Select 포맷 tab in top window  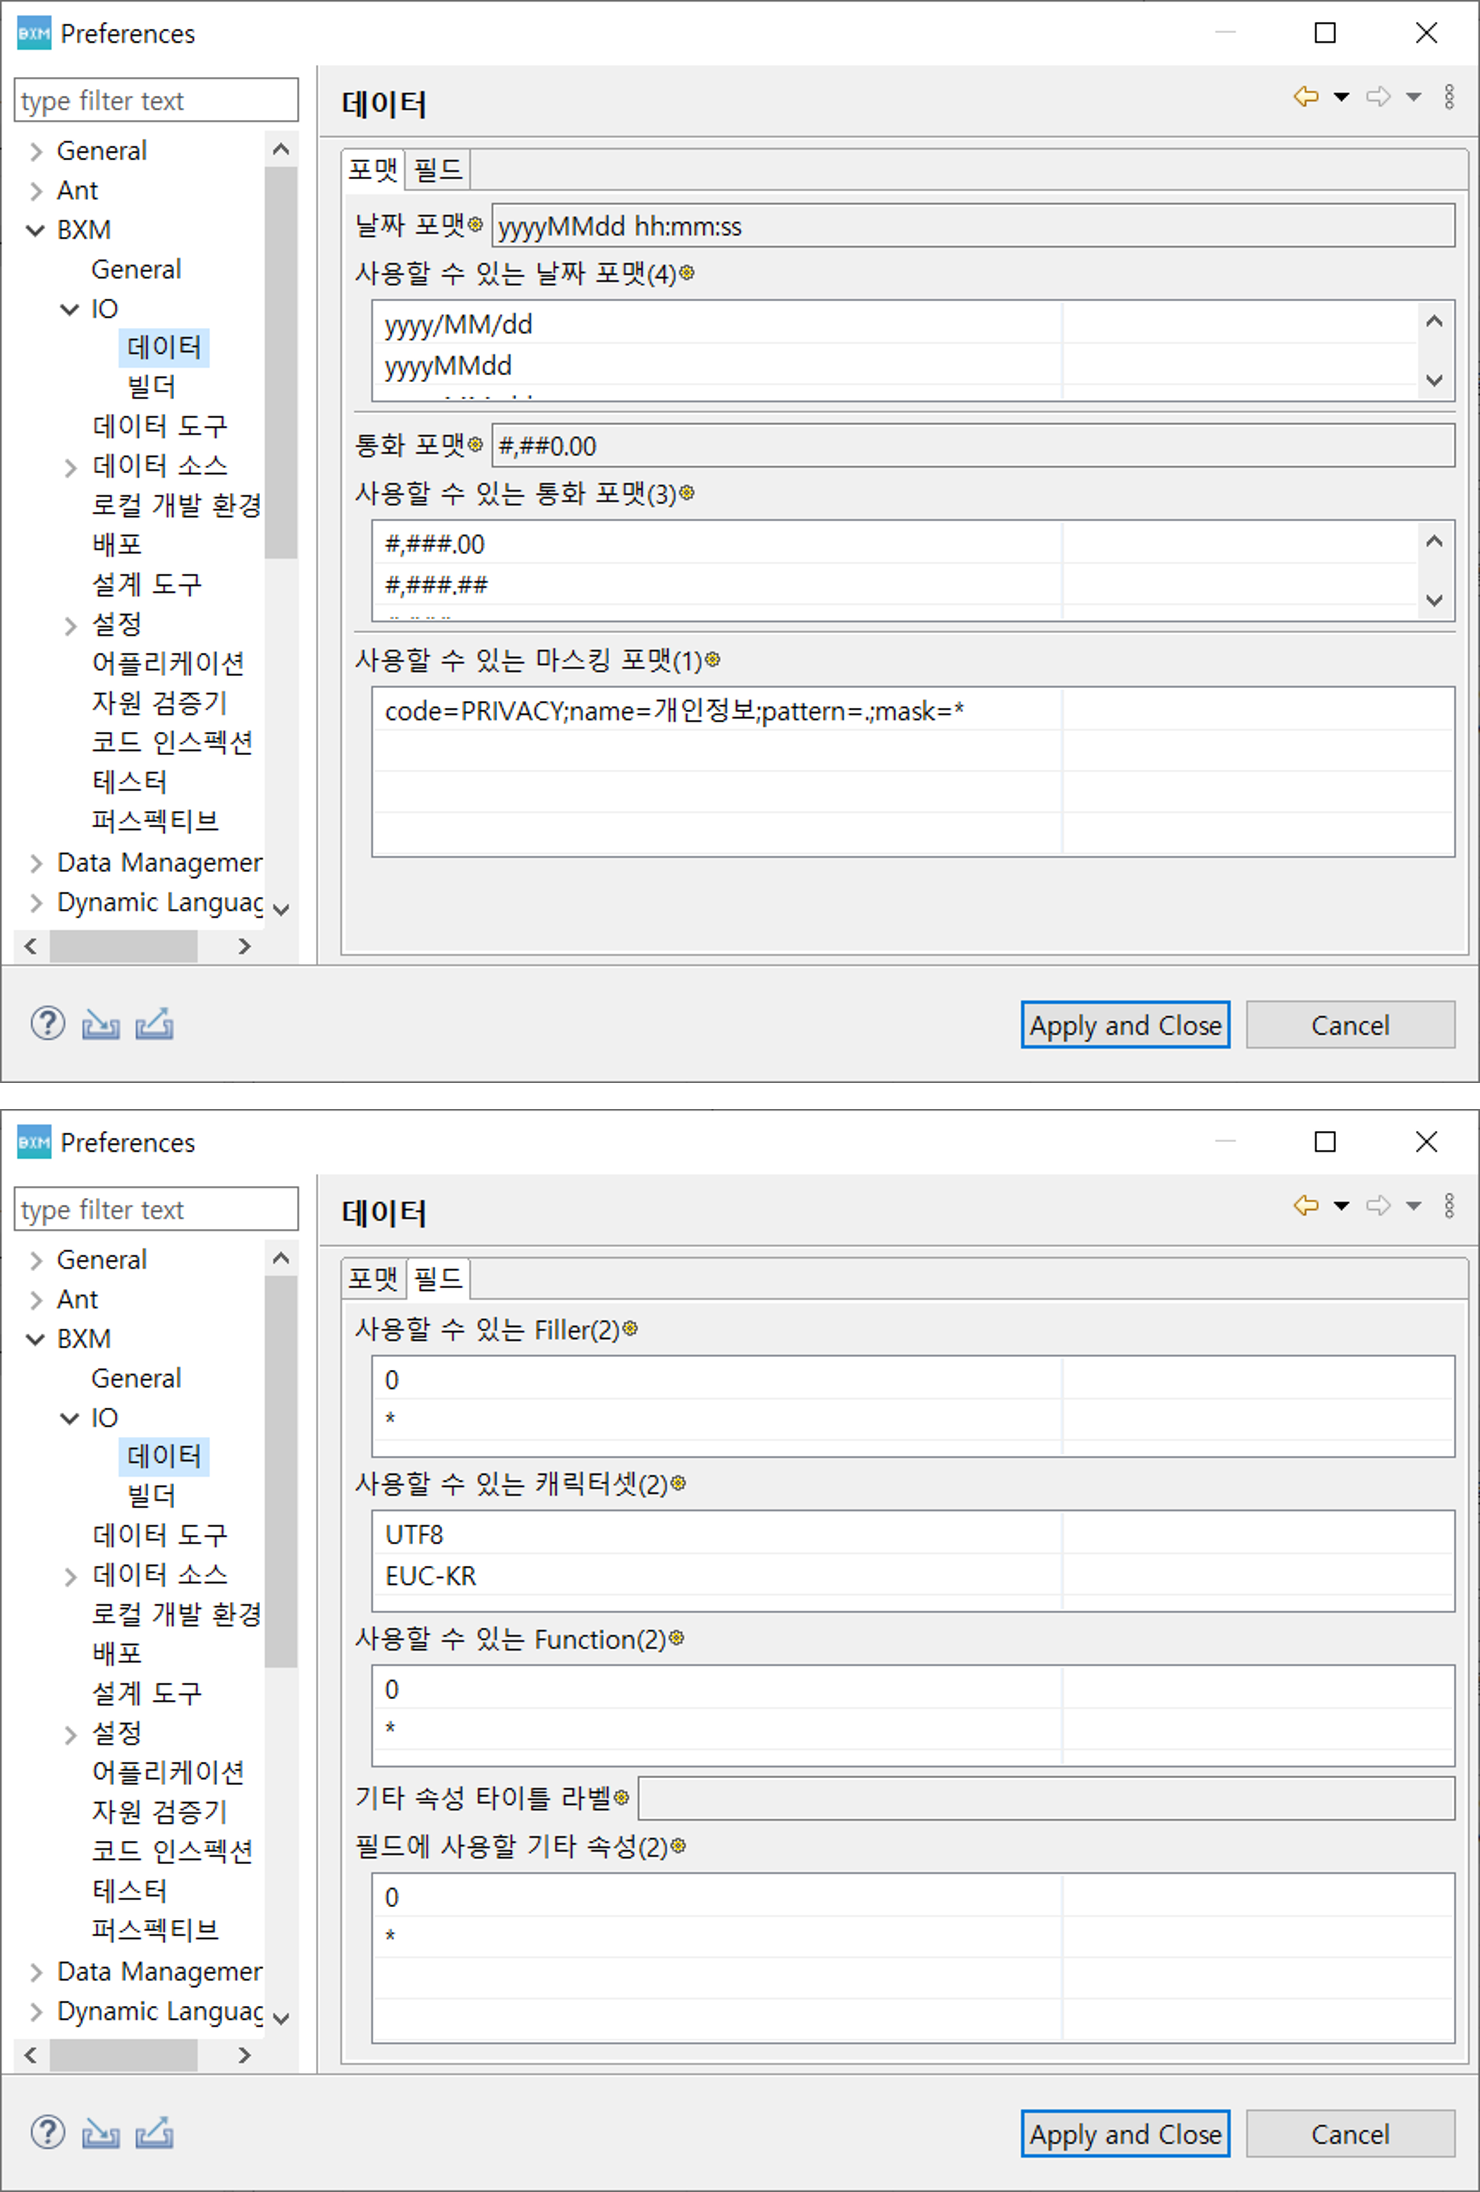pos(373,170)
